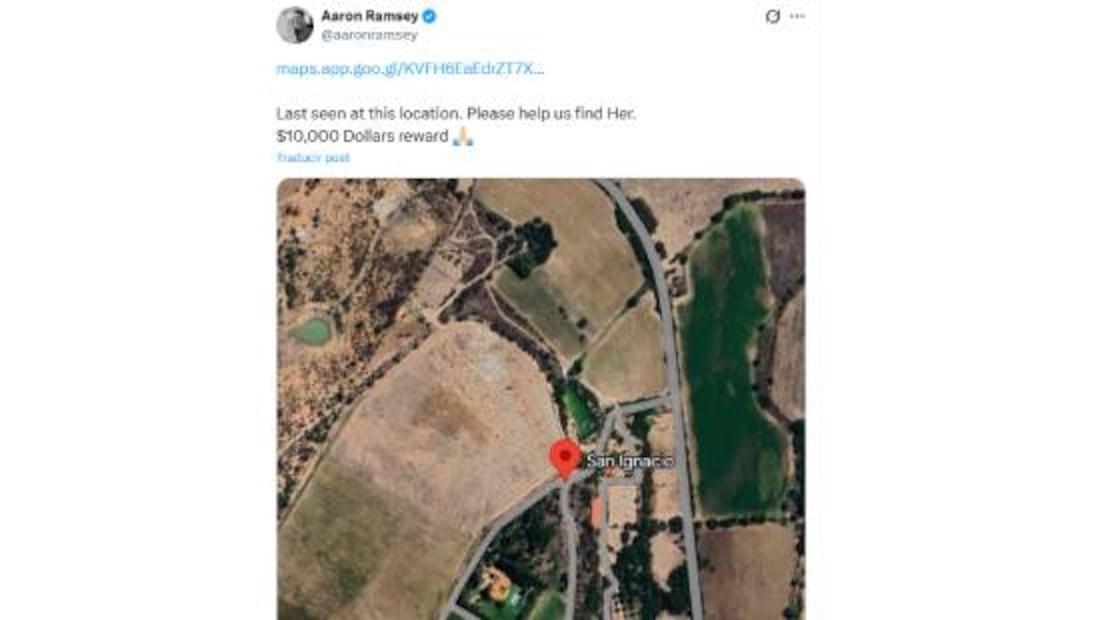The image size is (1100, 620).
Task: Click Aaron Ramsey's profile avatar
Action: point(295,25)
